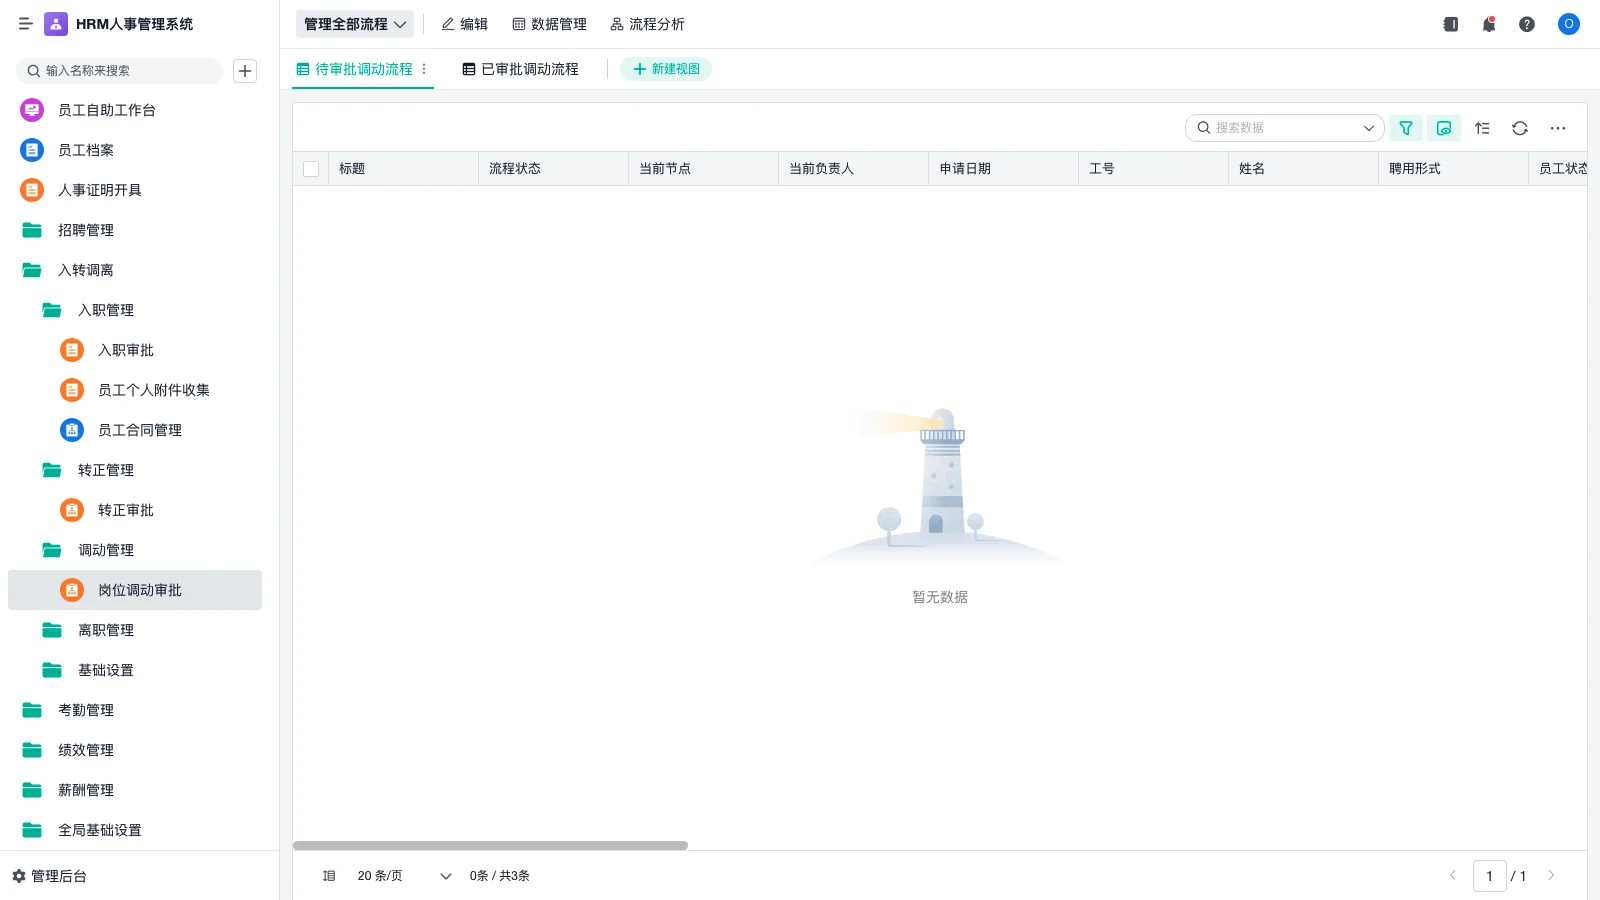This screenshot has height=900, width=1600.
Task: Click the sidebar hamburger menu toggle
Action: [x=26, y=24]
